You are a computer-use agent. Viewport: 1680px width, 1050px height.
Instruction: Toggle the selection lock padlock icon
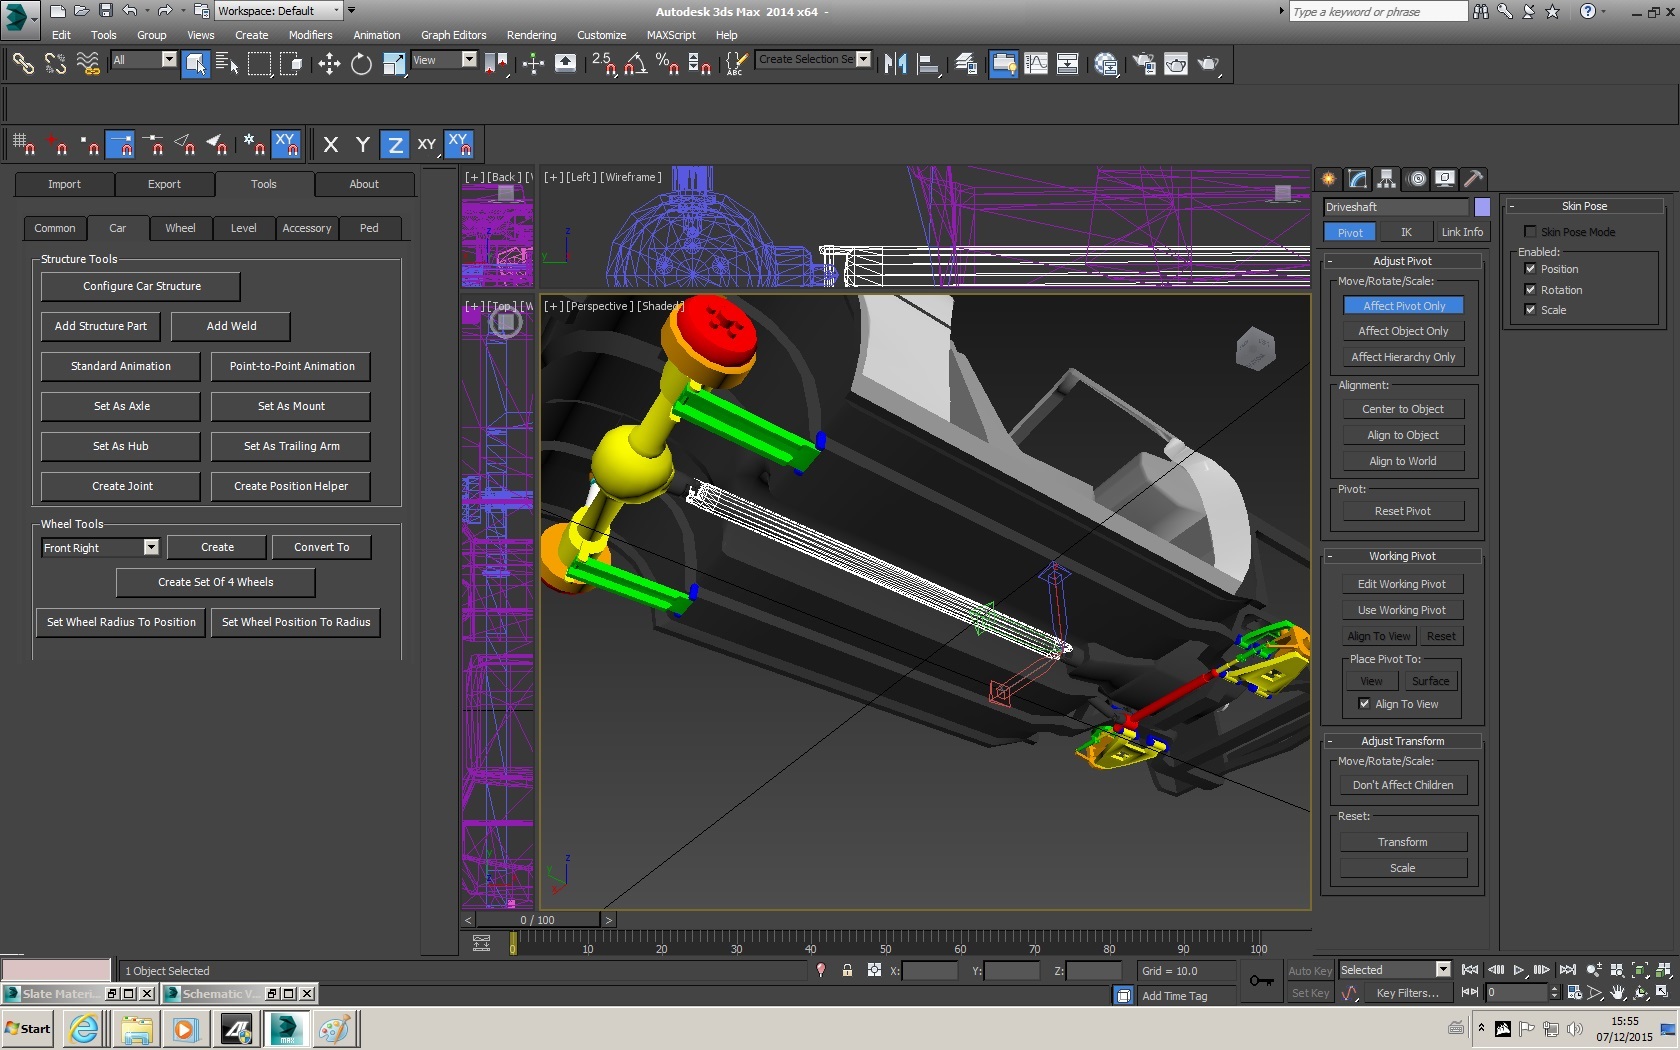pyautogui.click(x=847, y=970)
